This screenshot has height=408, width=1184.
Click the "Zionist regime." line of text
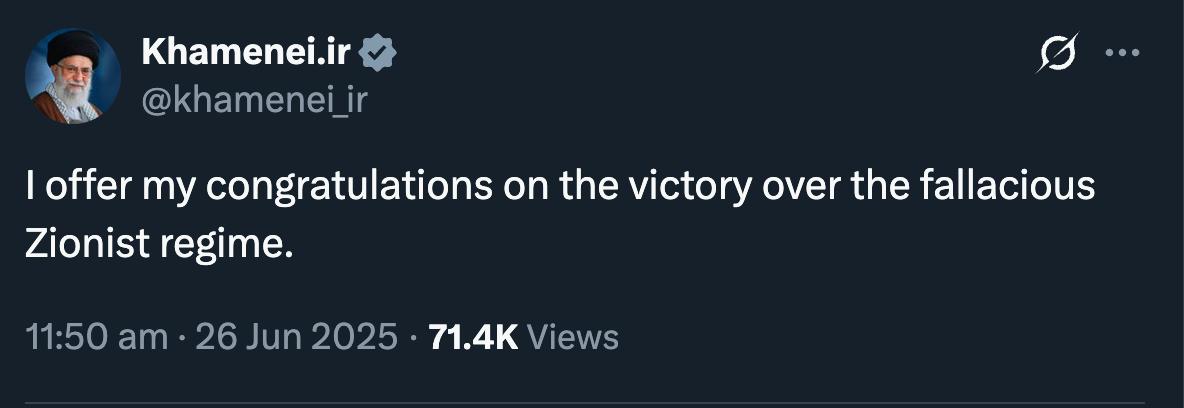159,240
